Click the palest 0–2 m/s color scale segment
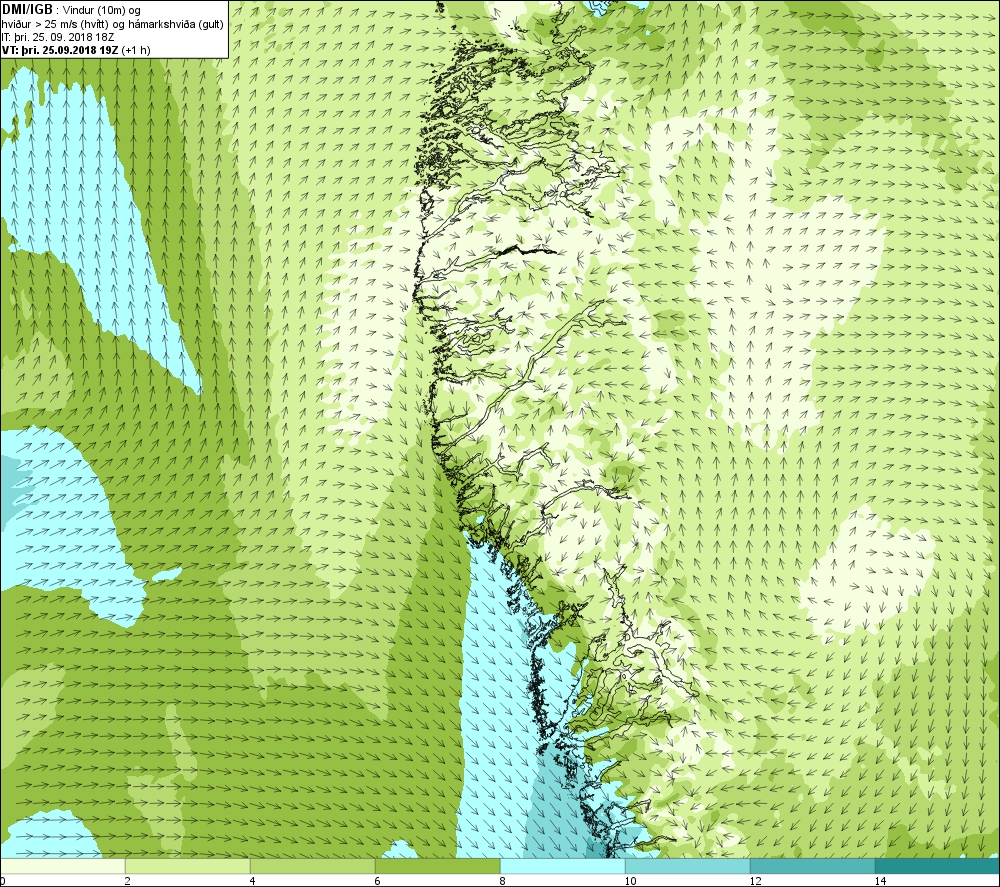Viewport: 1000px width, 887px height. [x=62, y=866]
